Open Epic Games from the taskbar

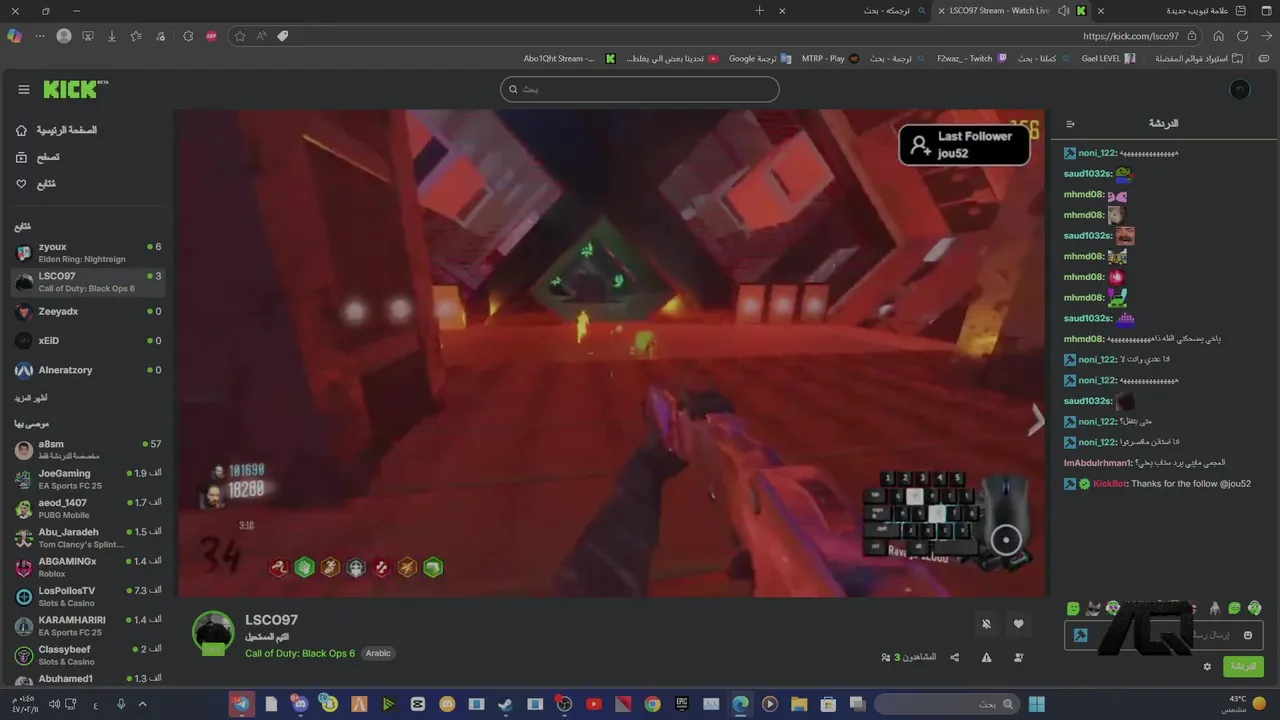682,704
